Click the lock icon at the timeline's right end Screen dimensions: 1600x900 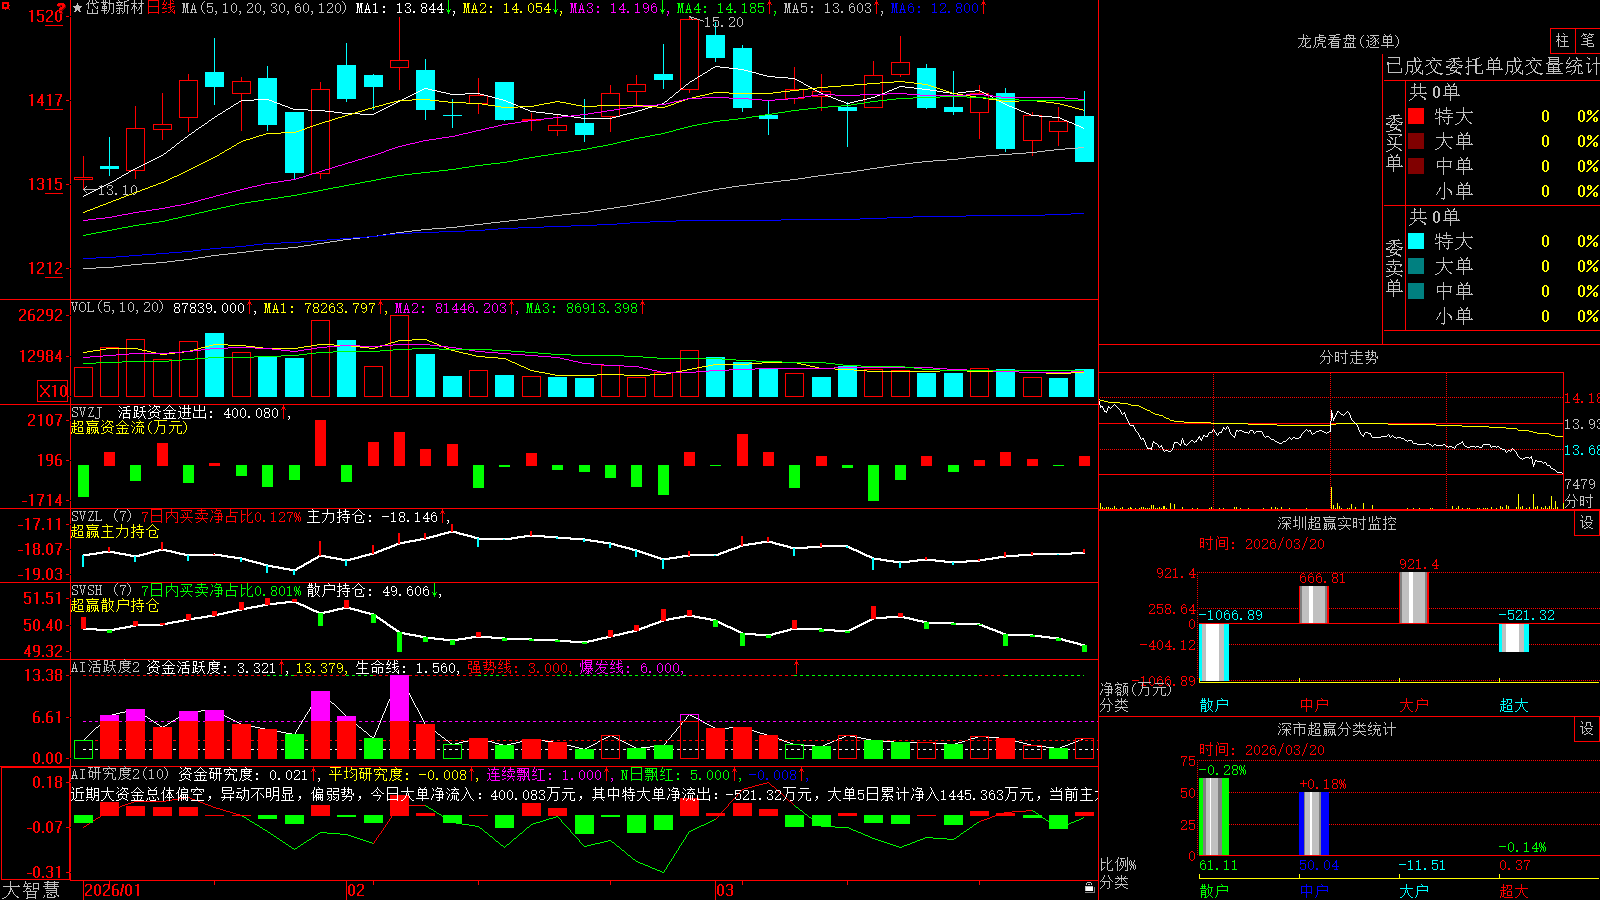point(1090,888)
